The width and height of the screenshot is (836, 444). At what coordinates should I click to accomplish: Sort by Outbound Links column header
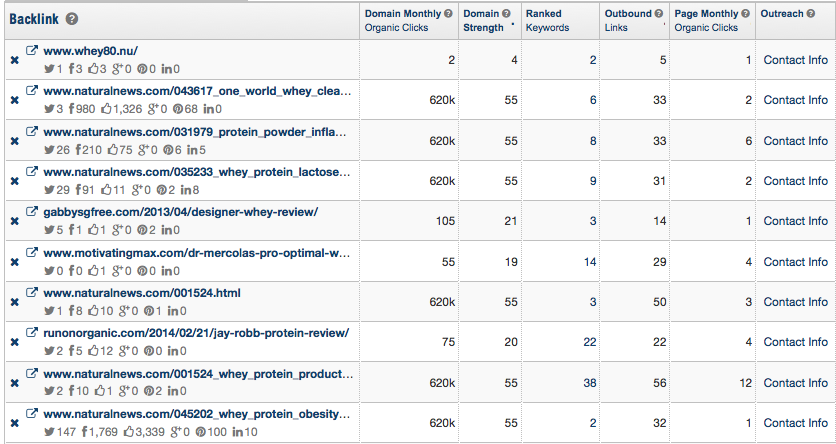[628, 21]
